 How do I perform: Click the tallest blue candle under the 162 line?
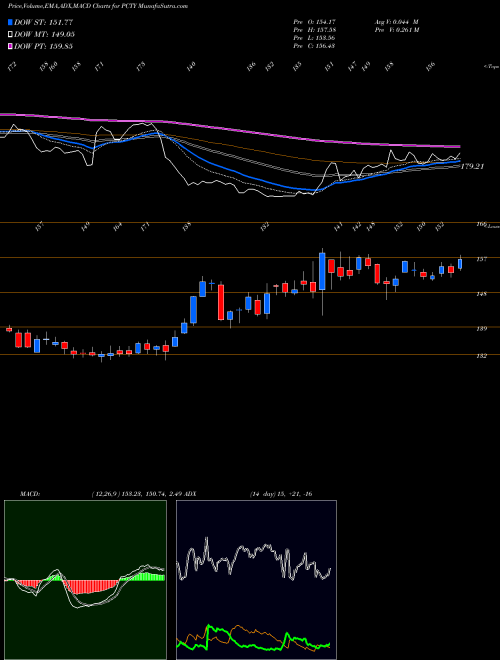point(322,271)
